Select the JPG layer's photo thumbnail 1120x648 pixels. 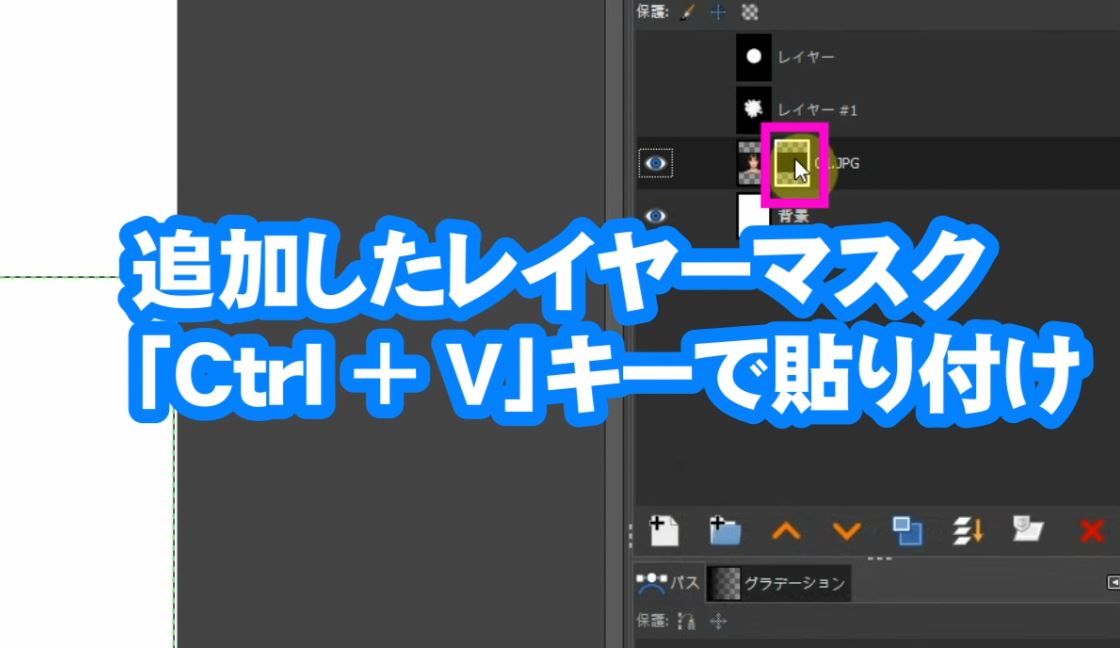749,164
